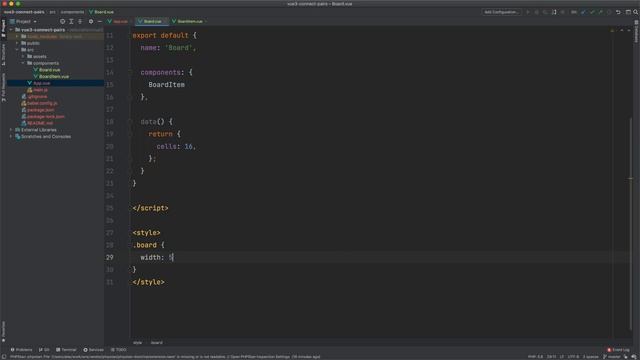Screen dimensions: 640x360
Task: Open the Problems tool window
Action: click(x=21, y=350)
